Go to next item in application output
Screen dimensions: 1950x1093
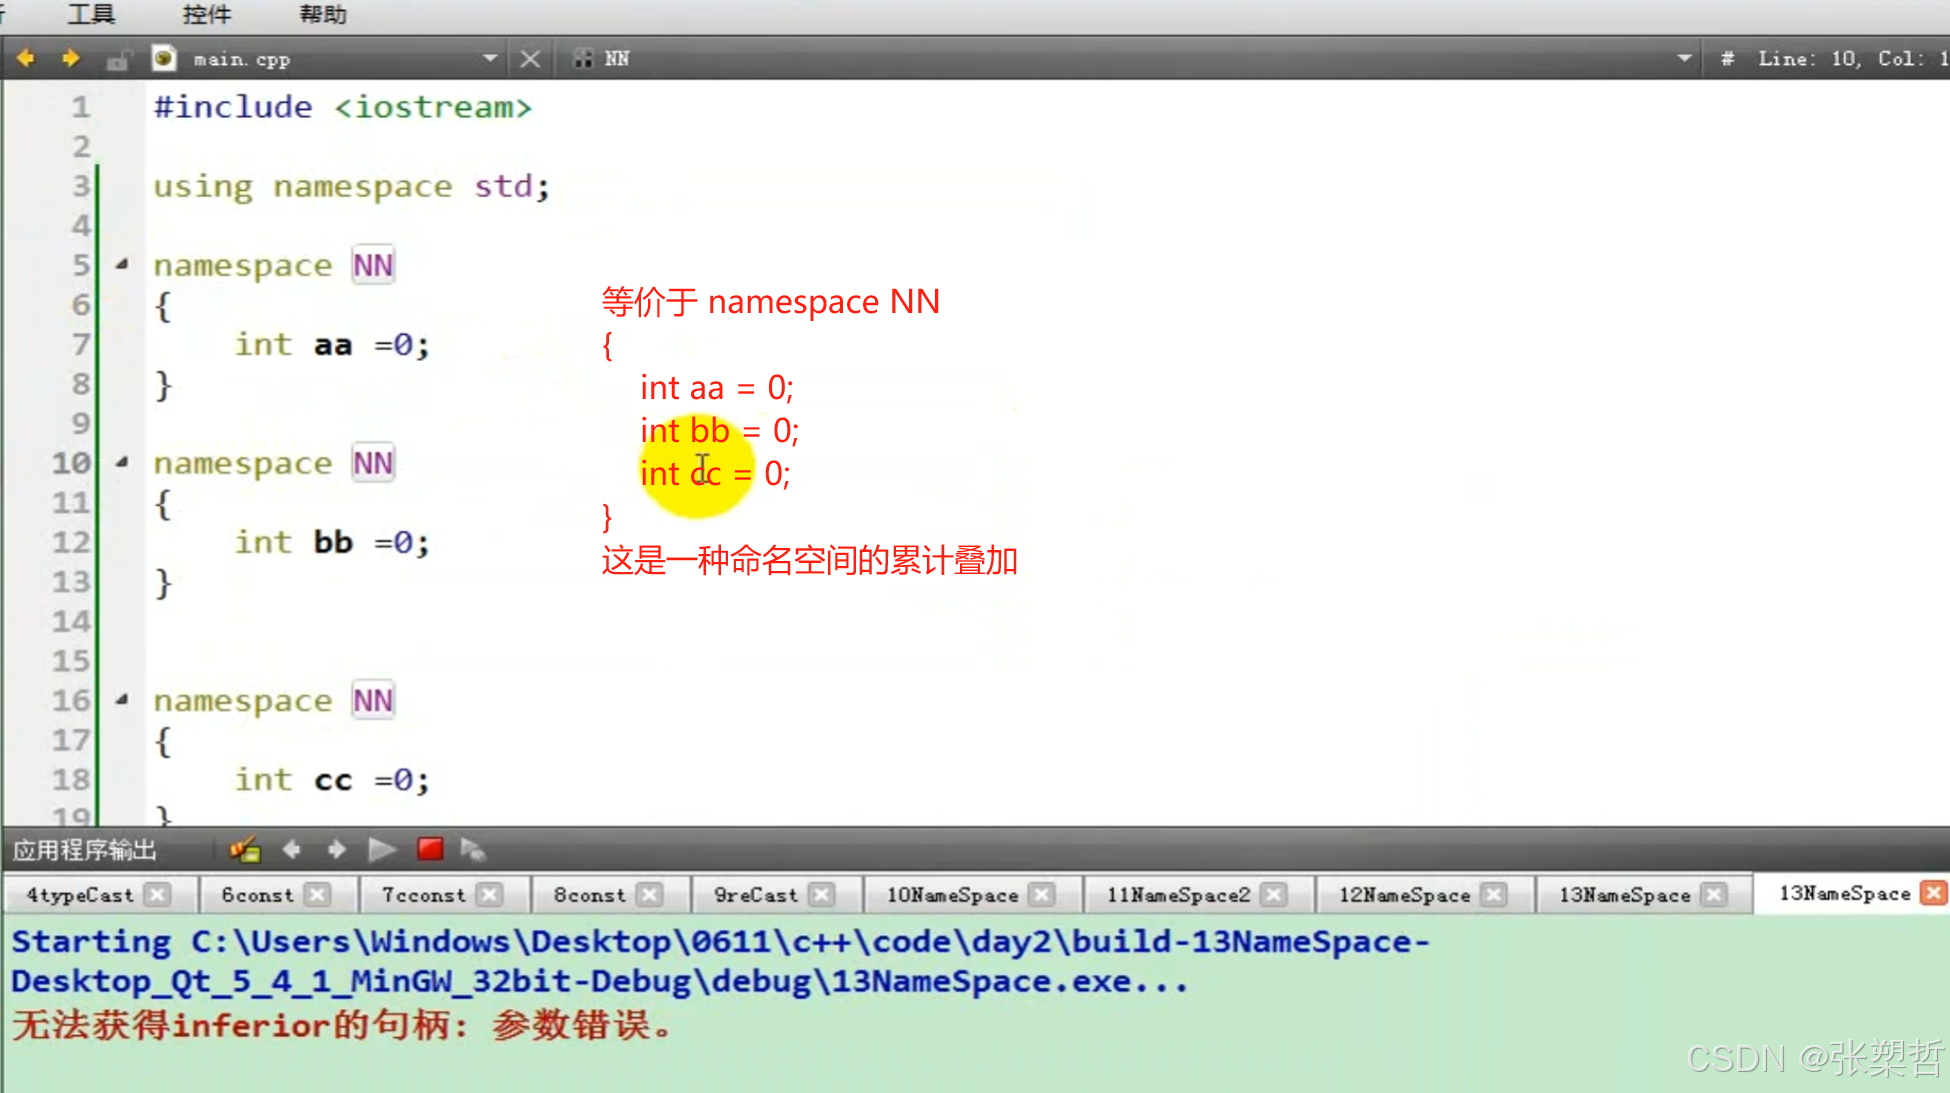(337, 850)
